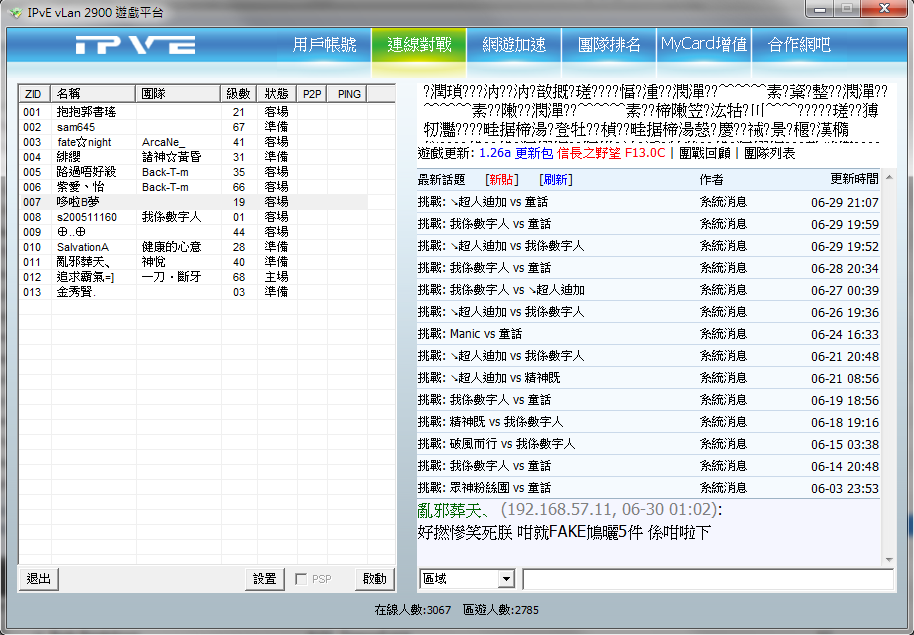Viewport: 914px width, 635px height.
Task: Go to the 團隊排名 tab
Action: (609, 45)
